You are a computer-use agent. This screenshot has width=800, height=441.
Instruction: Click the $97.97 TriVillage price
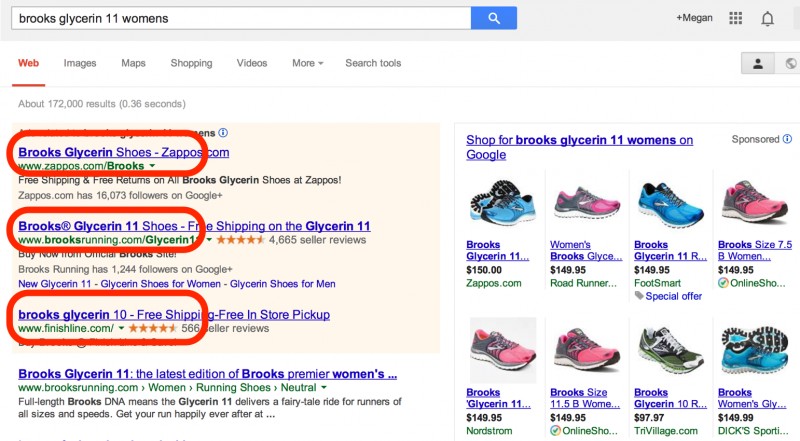click(648, 418)
